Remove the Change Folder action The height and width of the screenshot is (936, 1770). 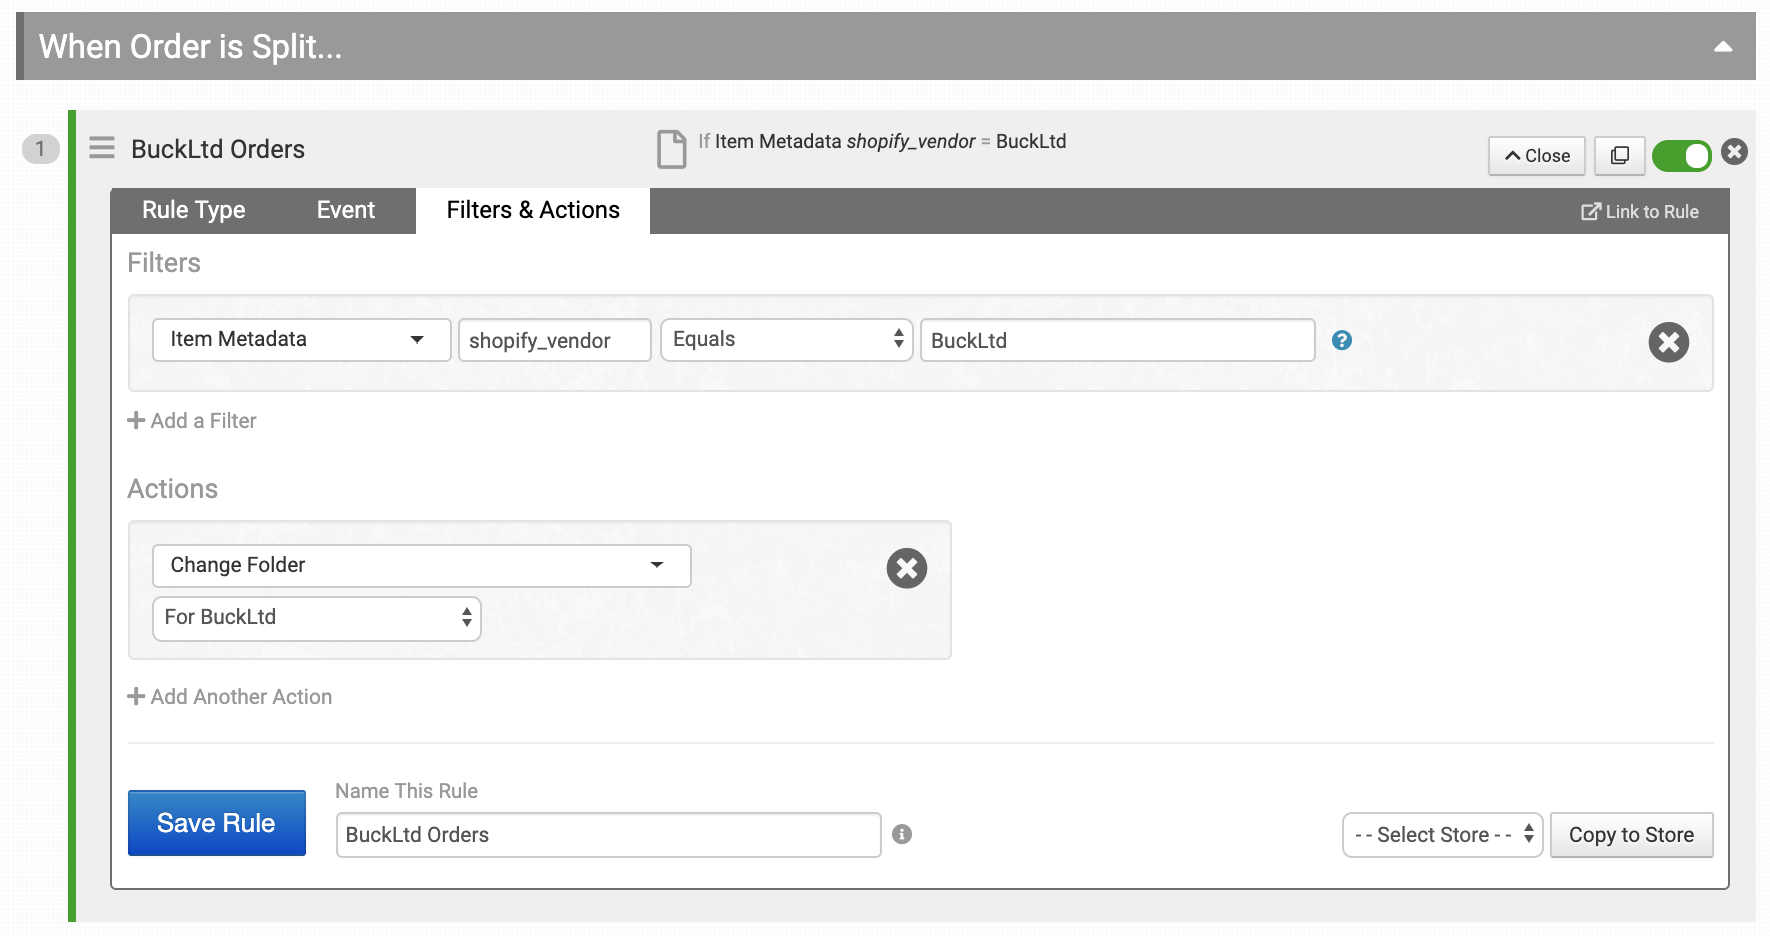tap(907, 568)
